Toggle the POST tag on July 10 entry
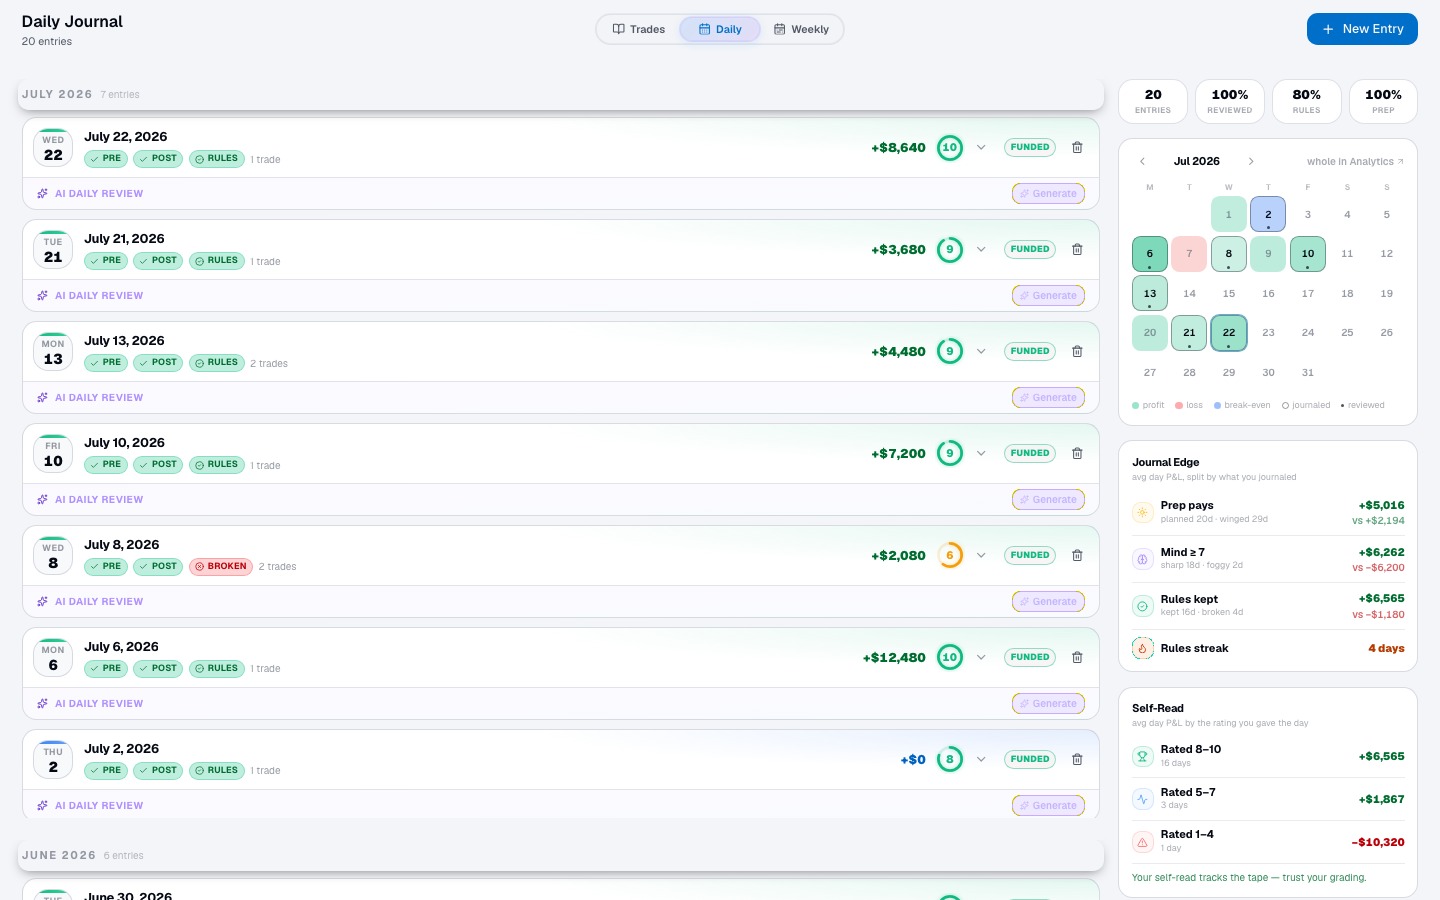Image resolution: width=1440 pixels, height=900 pixels. pos(158,465)
